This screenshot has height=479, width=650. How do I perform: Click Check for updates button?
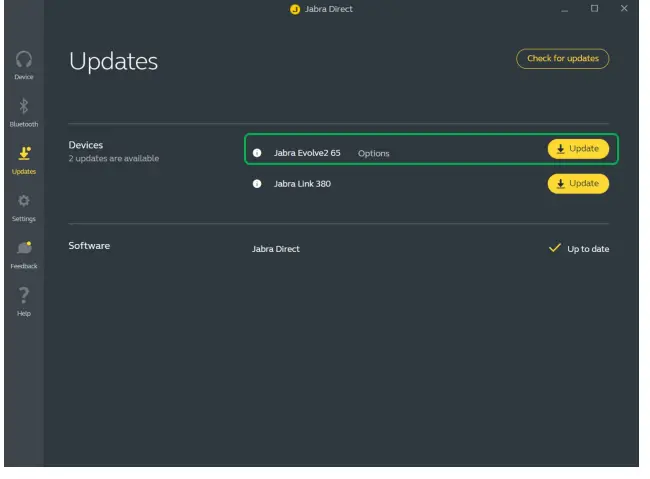(x=563, y=59)
